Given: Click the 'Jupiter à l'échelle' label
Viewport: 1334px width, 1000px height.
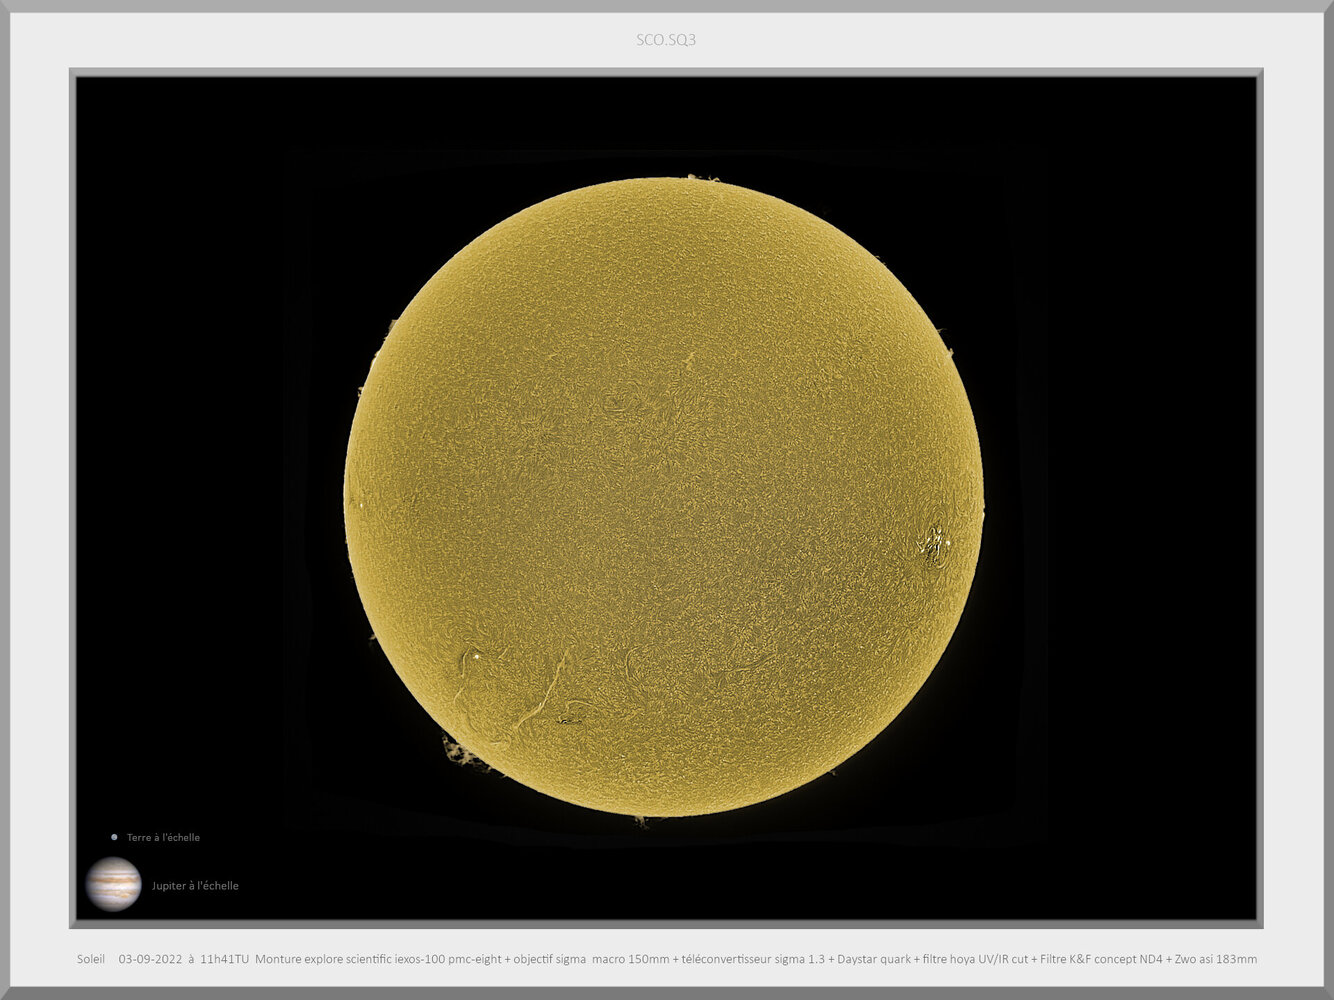Looking at the screenshot, I should [195, 885].
